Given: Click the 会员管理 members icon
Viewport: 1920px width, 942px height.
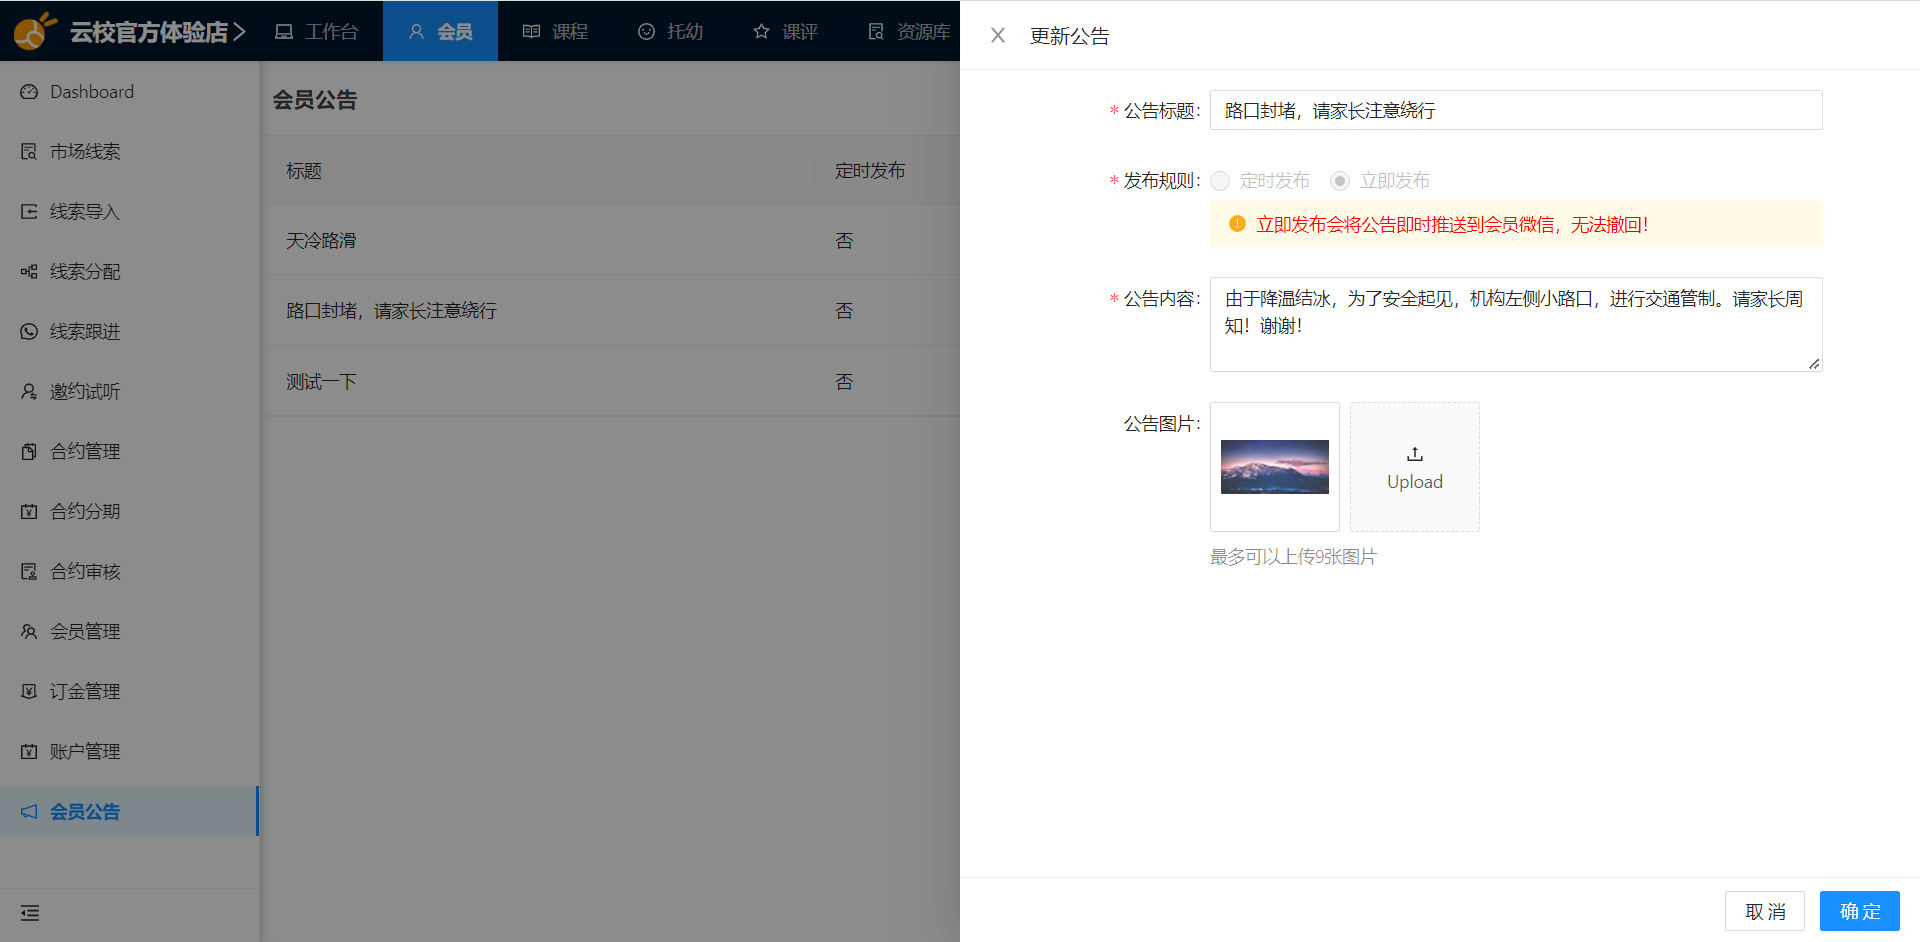Looking at the screenshot, I should click(x=29, y=632).
